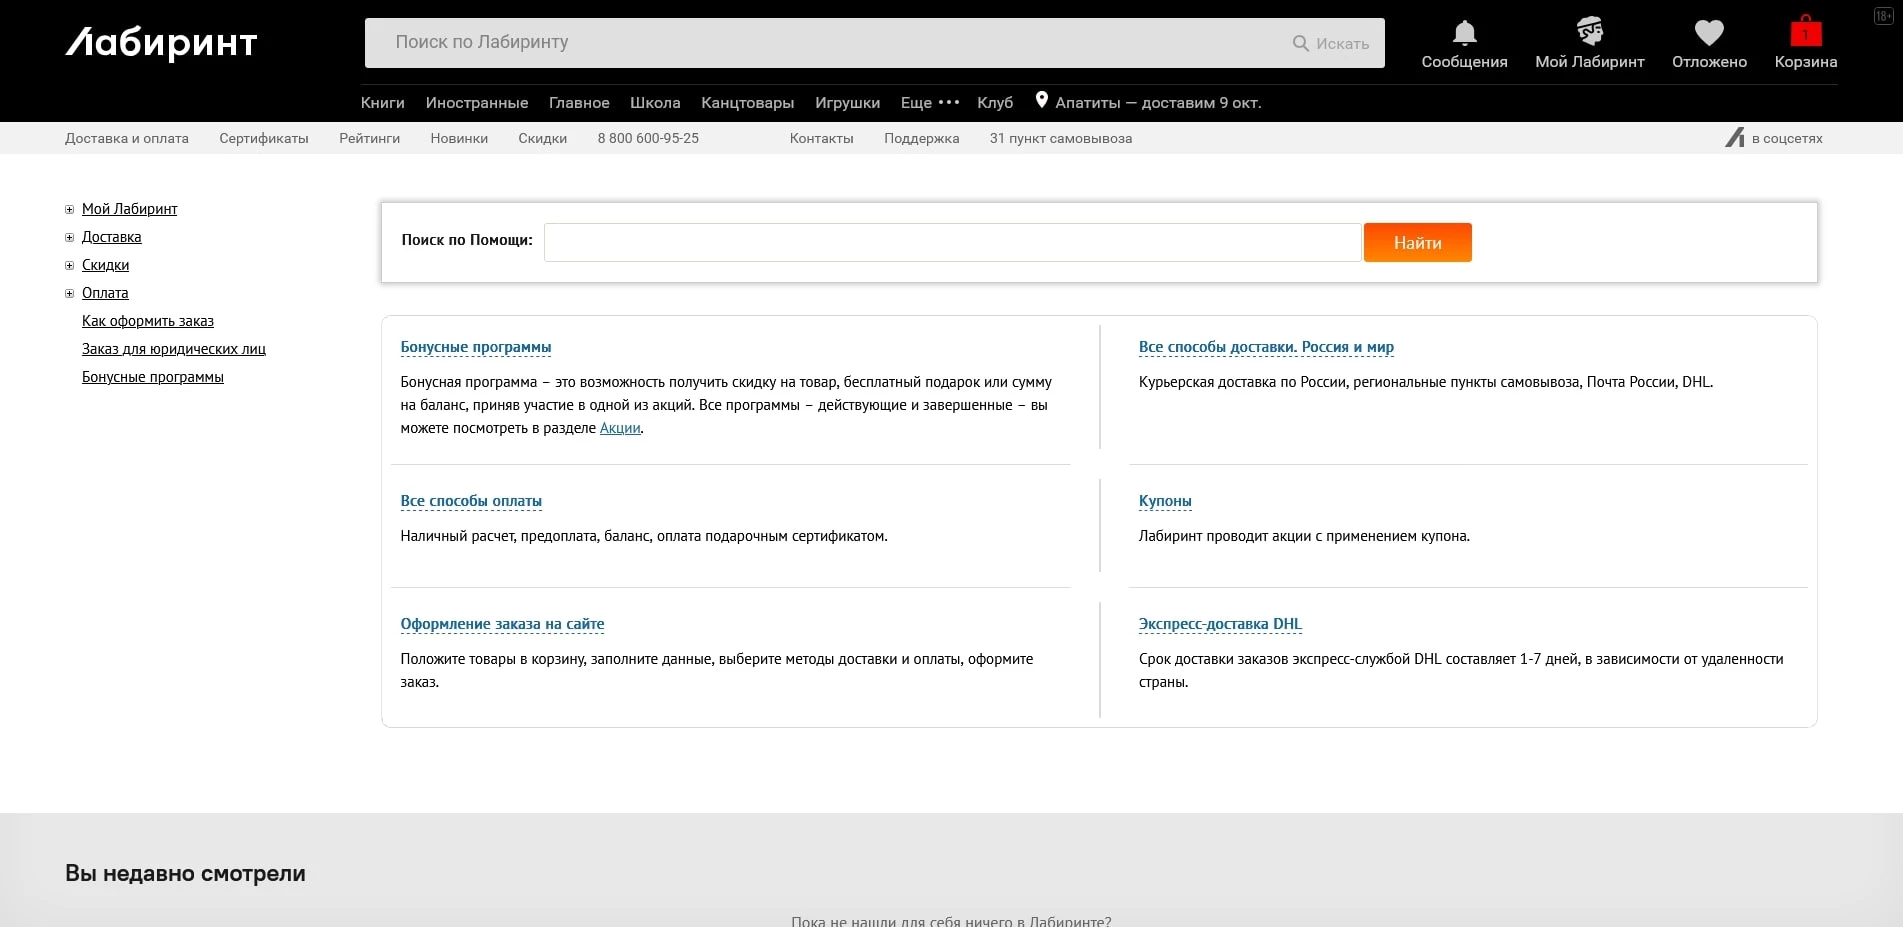Image resolution: width=1903 pixels, height=927 pixels.
Task: Click the magnifier Искать search icon
Action: pos(1301,43)
